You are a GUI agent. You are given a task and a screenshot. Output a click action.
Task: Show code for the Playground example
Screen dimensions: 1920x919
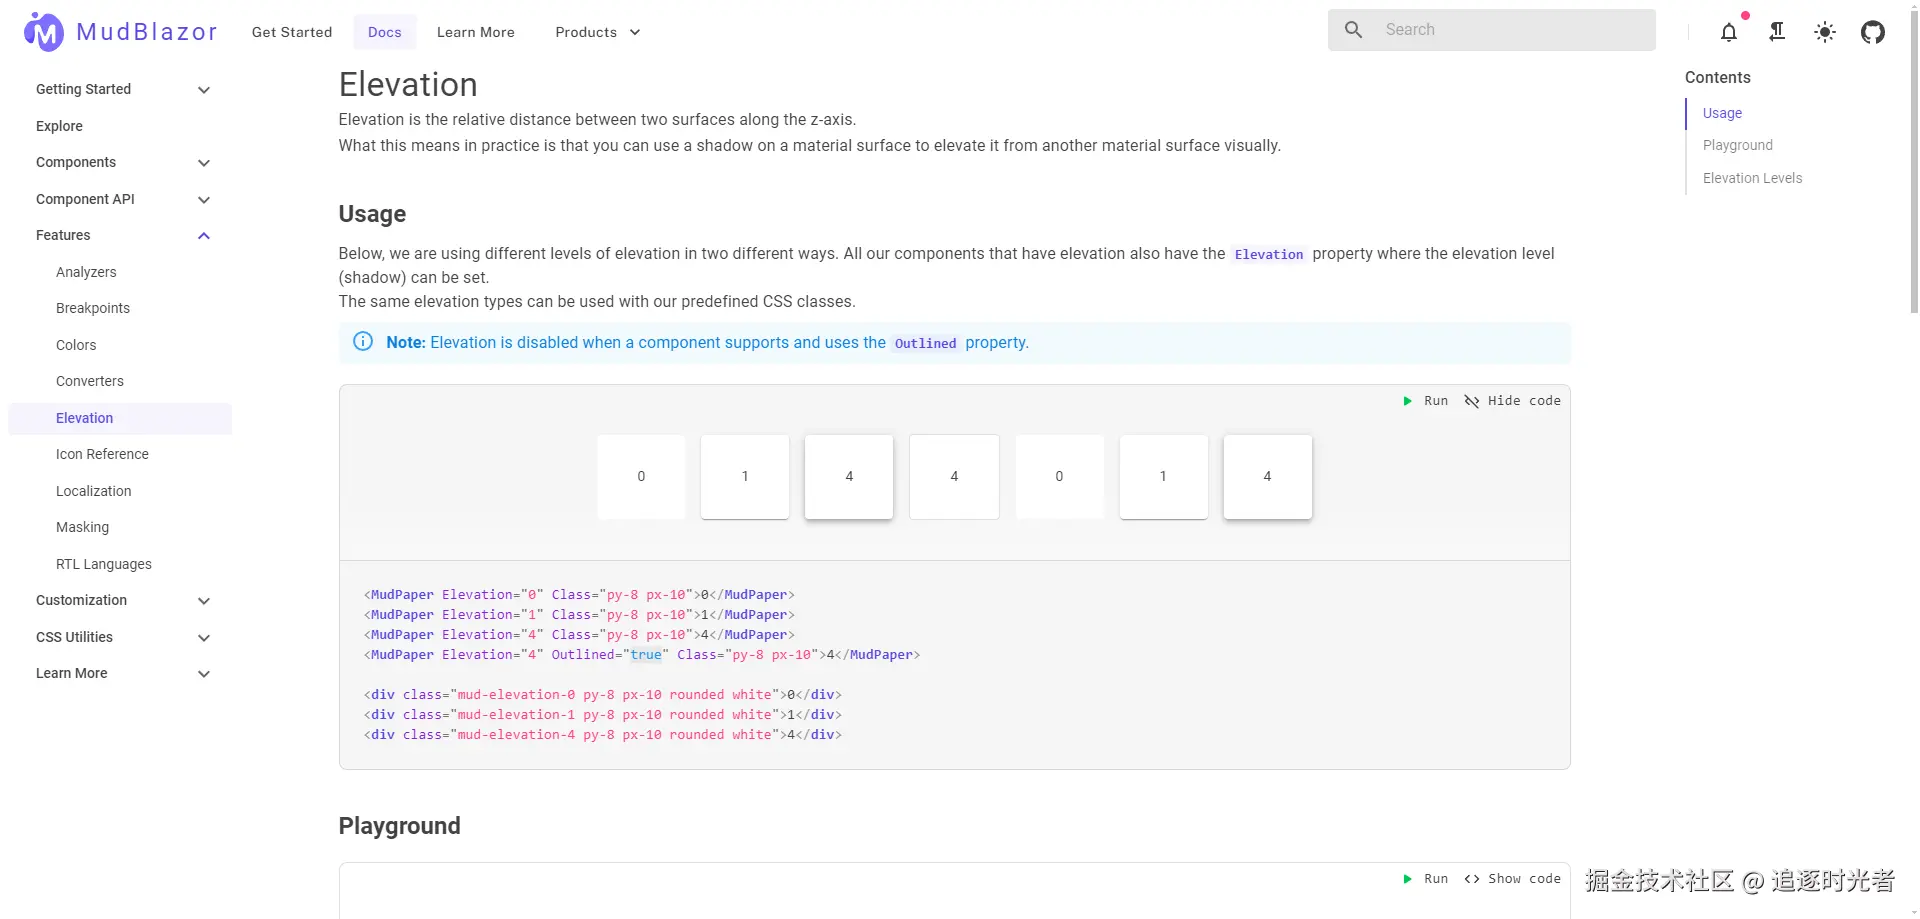pos(1512,879)
